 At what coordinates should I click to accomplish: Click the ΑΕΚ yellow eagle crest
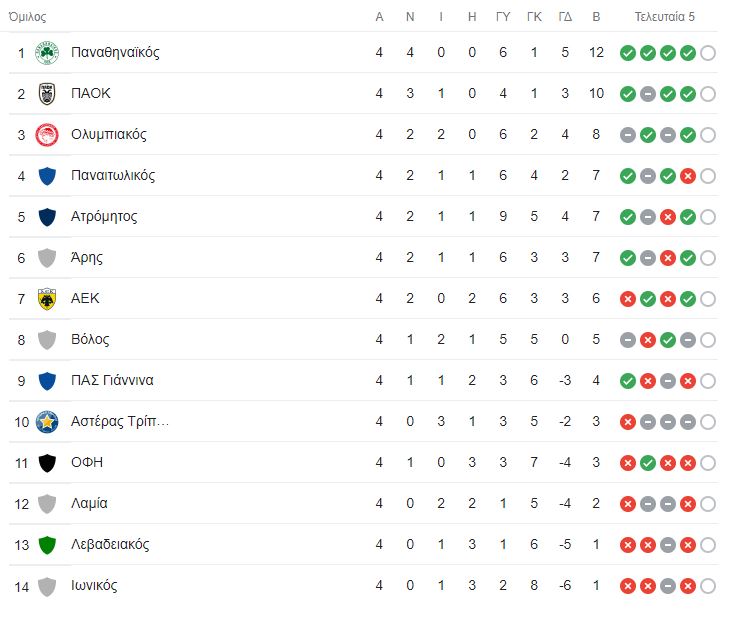coord(47,299)
